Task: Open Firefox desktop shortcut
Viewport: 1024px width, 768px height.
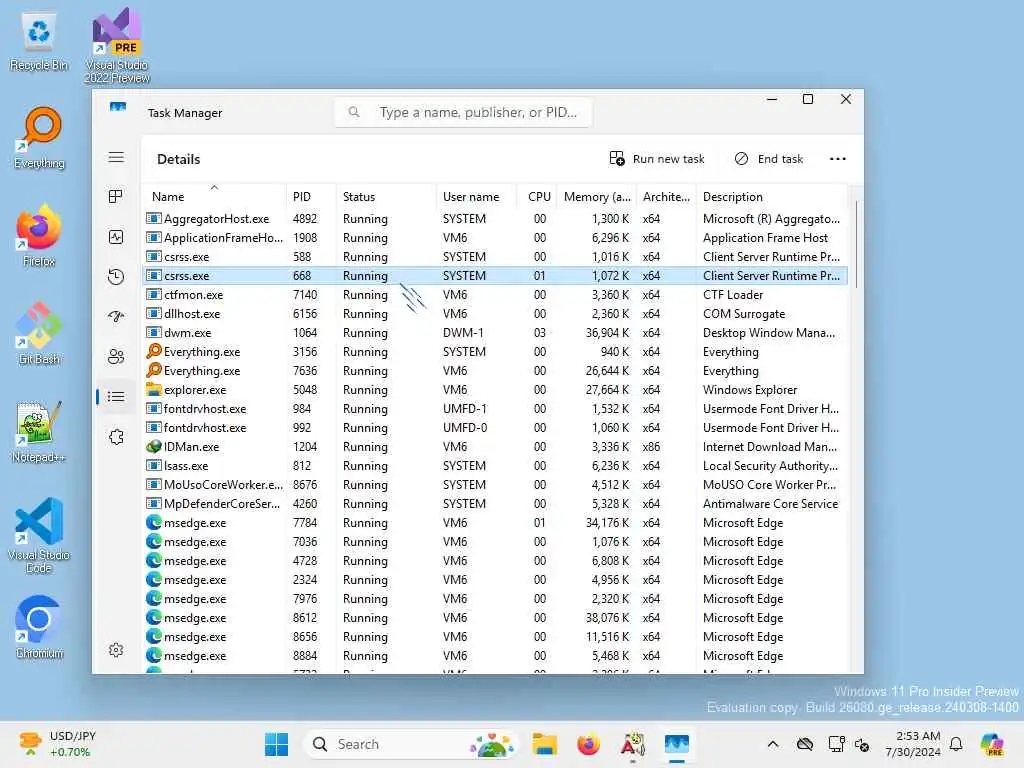Action: (x=39, y=236)
